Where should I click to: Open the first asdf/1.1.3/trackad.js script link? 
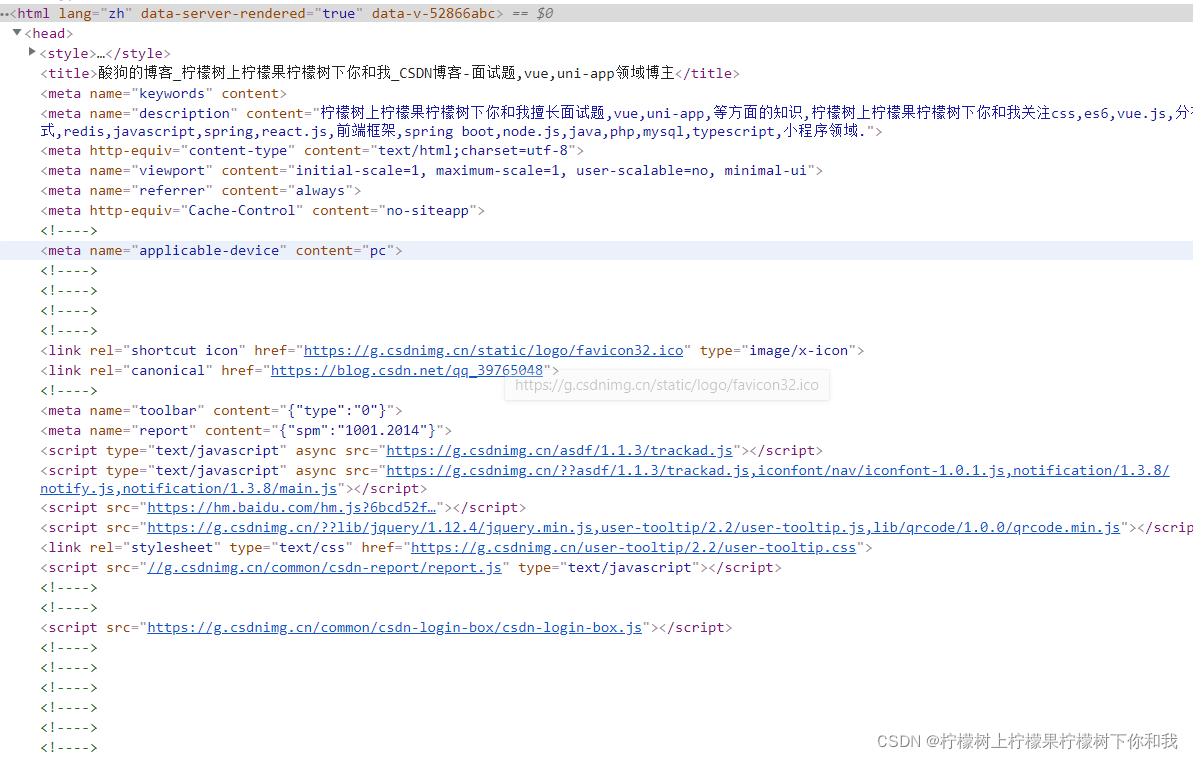coord(559,451)
